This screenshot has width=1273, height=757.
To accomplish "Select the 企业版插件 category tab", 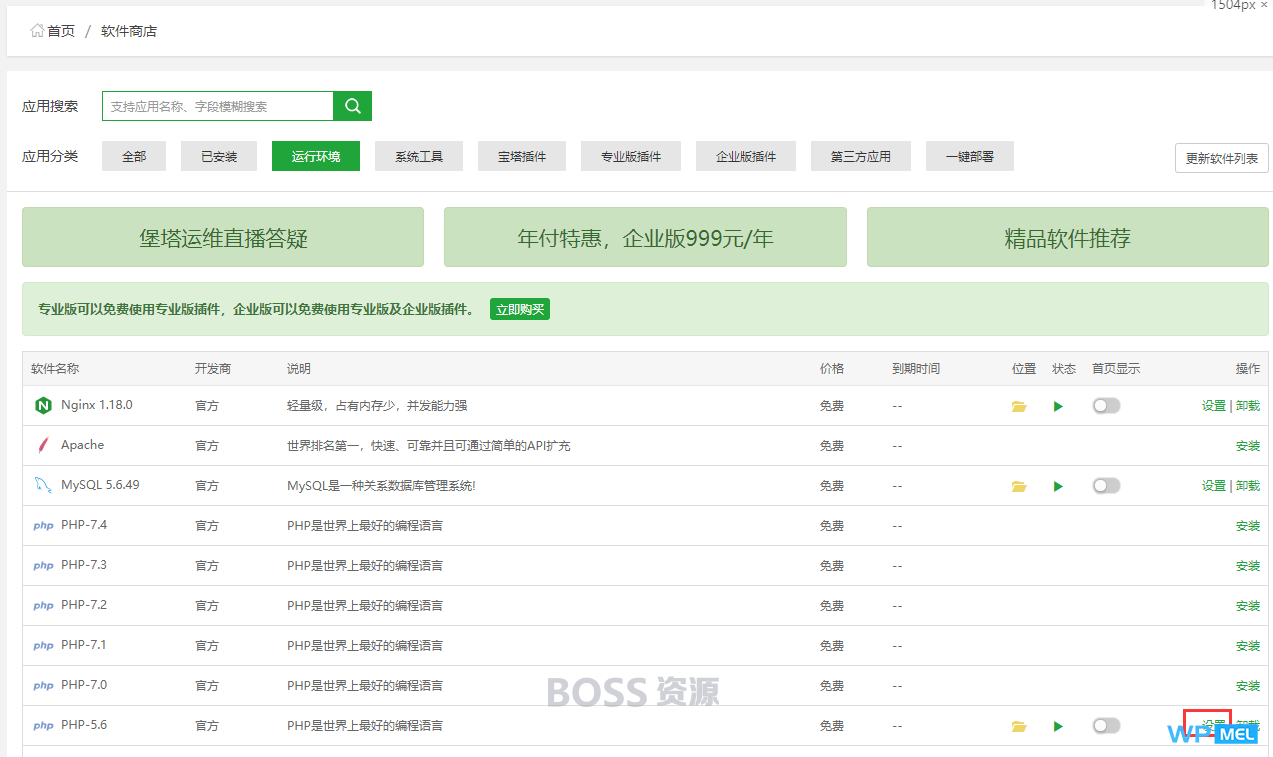I will coord(746,156).
